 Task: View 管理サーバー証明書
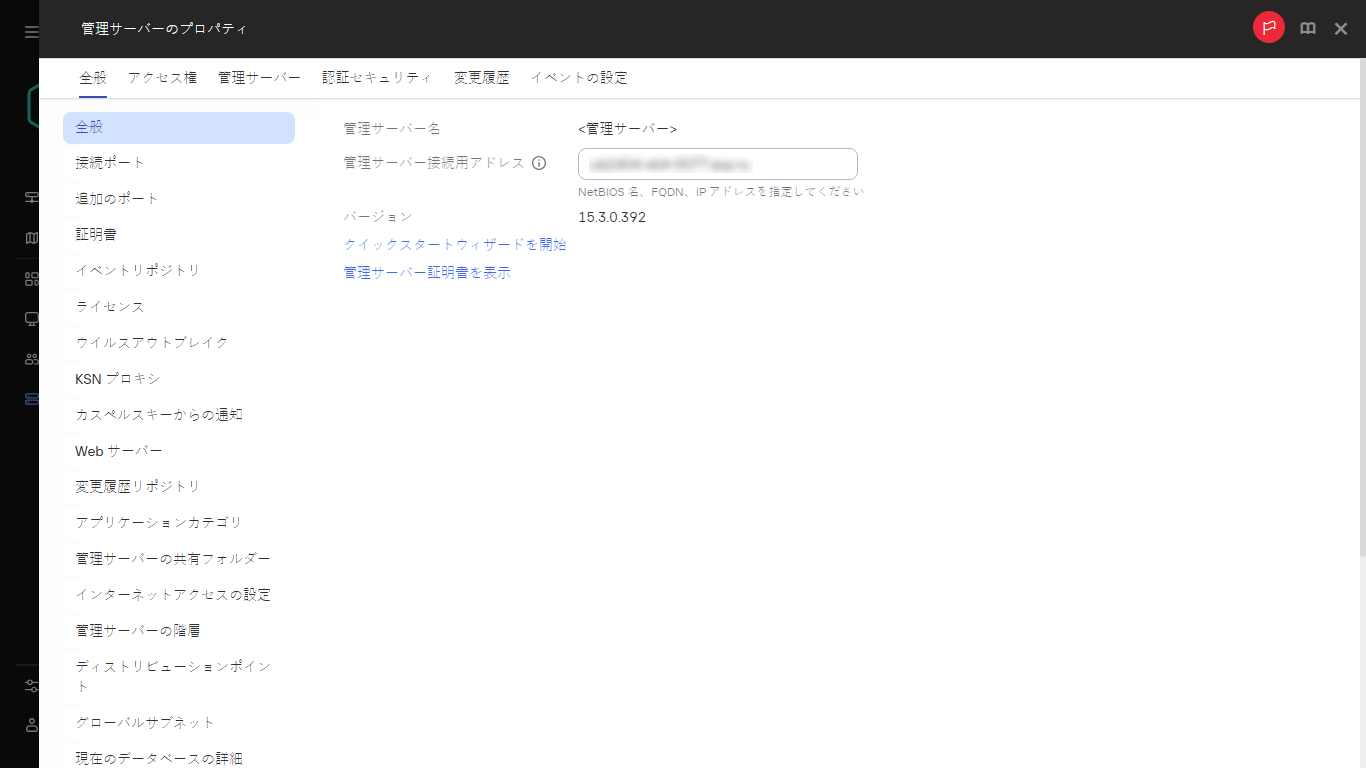point(426,272)
